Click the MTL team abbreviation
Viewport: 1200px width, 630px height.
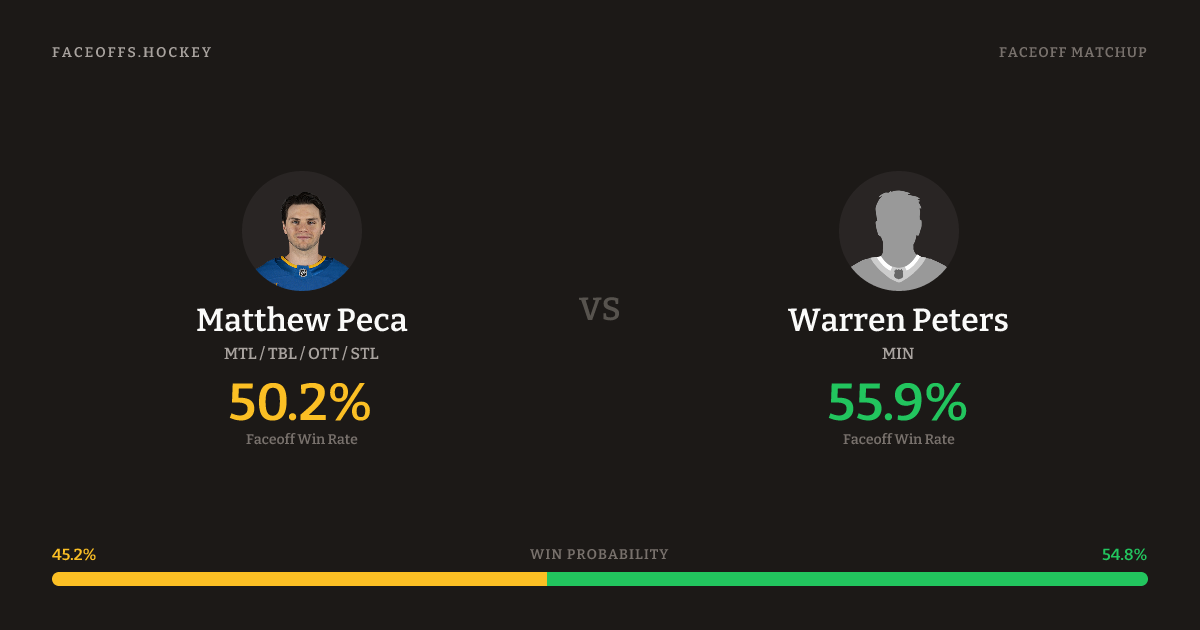[x=240, y=354]
